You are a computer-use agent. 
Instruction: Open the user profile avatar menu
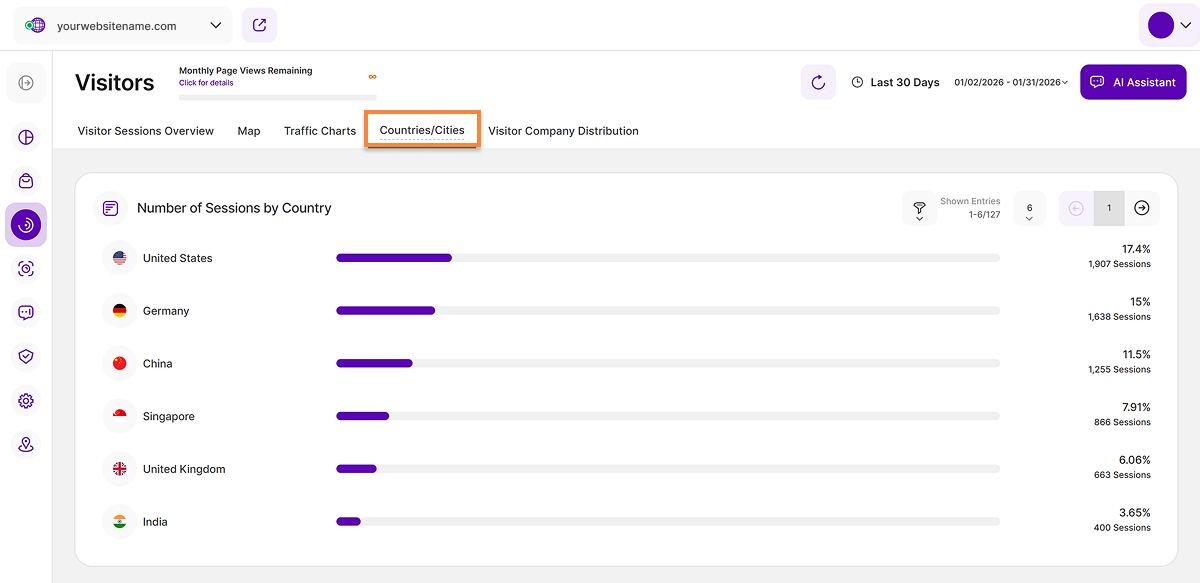point(1168,26)
